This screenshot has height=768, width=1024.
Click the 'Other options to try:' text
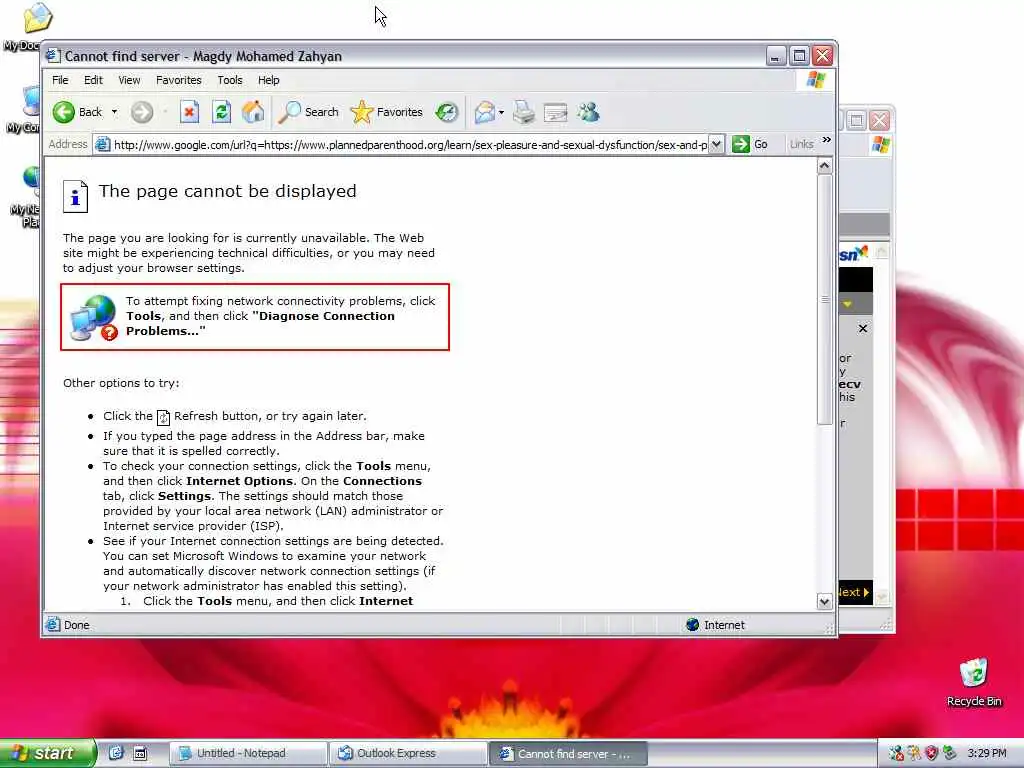121,383
